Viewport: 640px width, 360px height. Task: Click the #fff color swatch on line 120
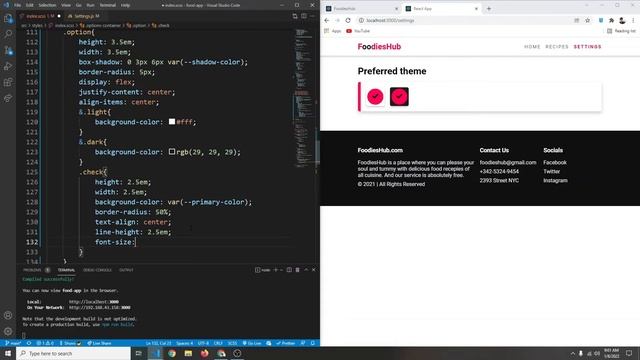172,122
